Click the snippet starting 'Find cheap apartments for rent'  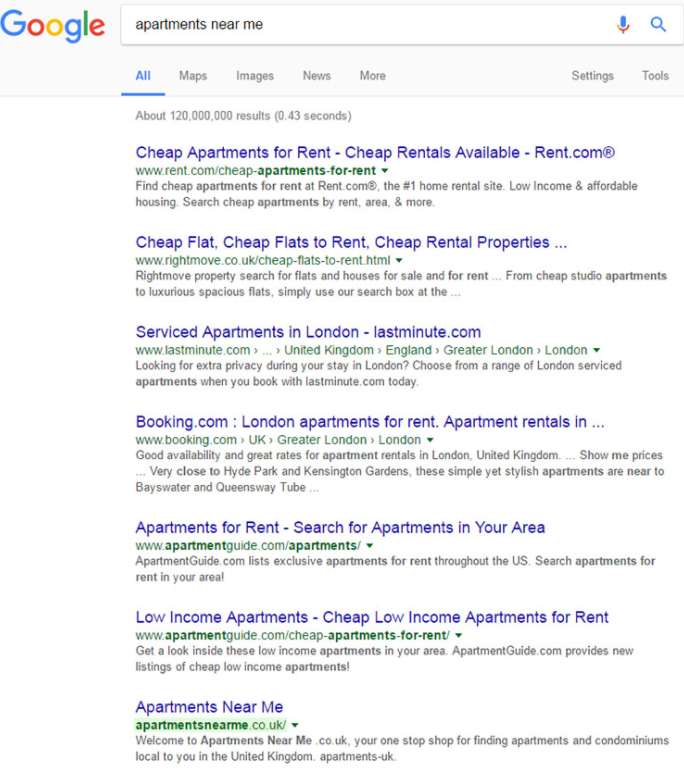386,194
